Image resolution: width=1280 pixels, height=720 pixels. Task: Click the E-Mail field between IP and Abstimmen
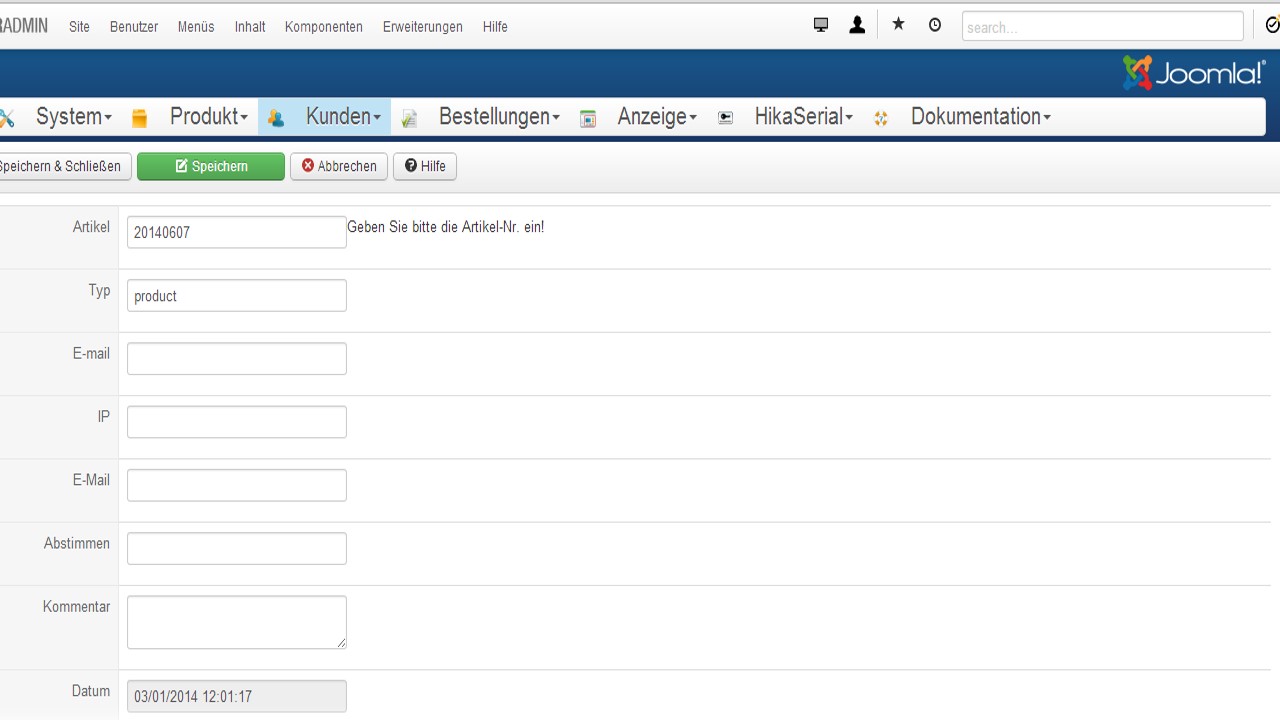pyautogui.click(x=237, y=485)
